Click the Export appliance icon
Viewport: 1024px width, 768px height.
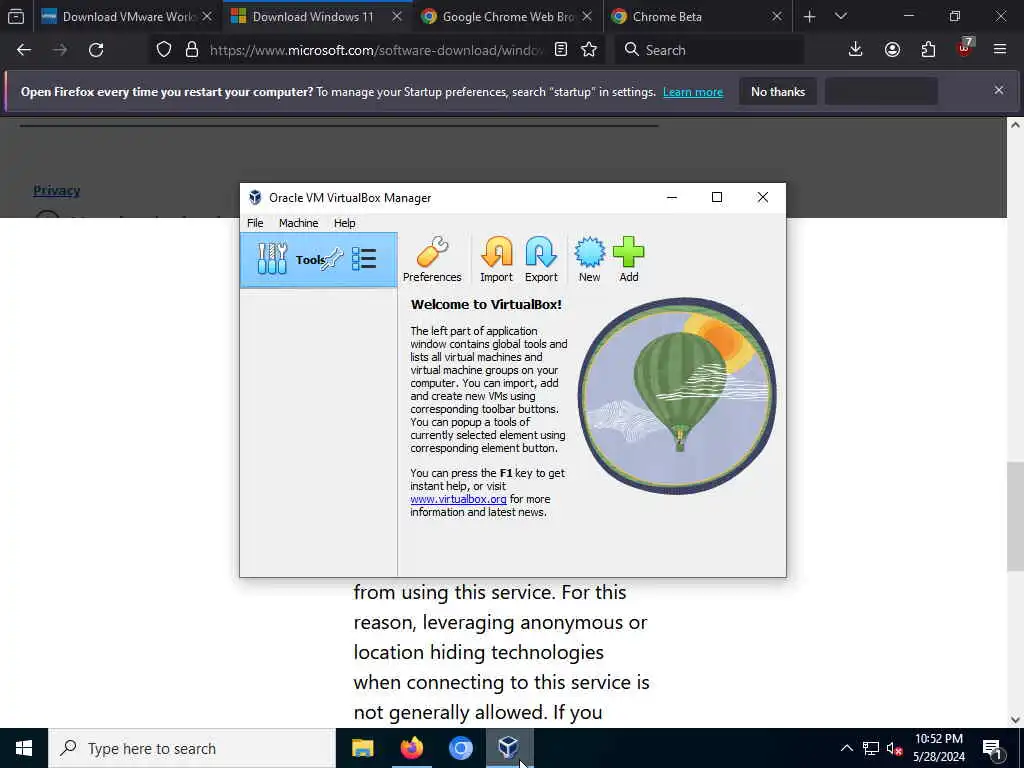click(541, 259)
